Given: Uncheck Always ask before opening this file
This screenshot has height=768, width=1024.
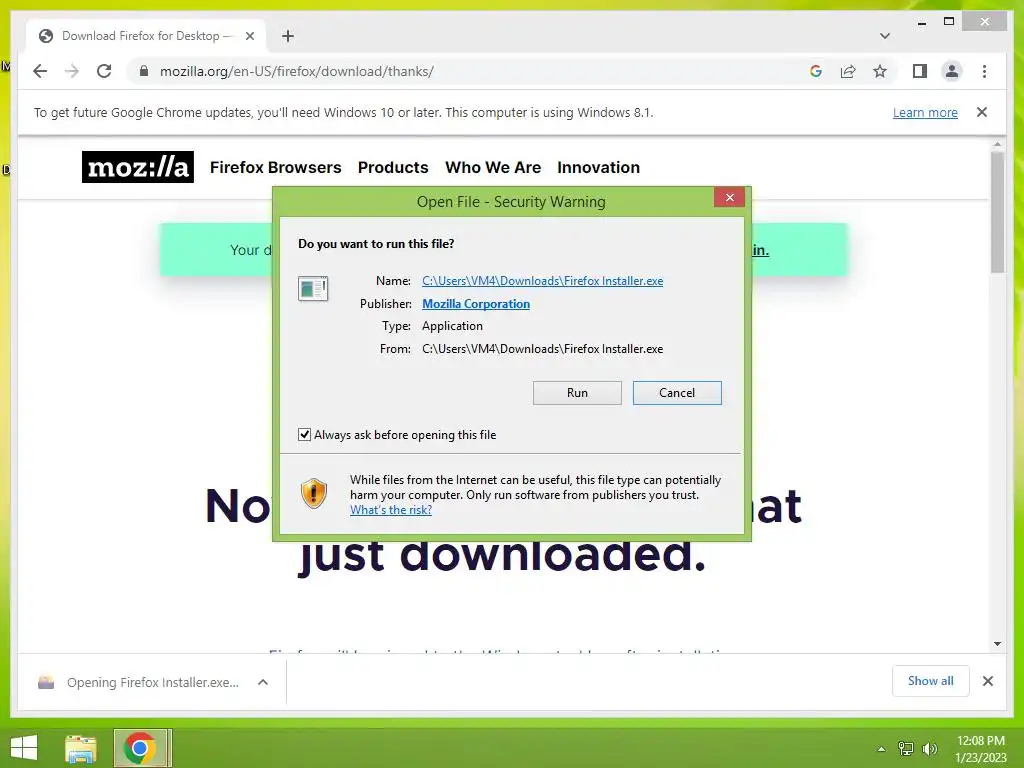Looking at the screenshot, I should tap(304, 435).
